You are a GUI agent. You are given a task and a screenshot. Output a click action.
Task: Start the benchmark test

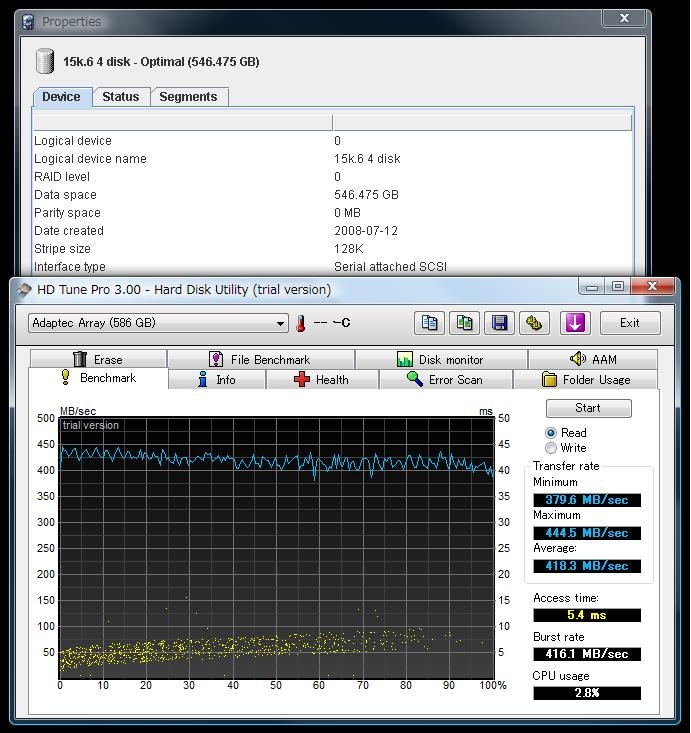(x=588, y=408)
